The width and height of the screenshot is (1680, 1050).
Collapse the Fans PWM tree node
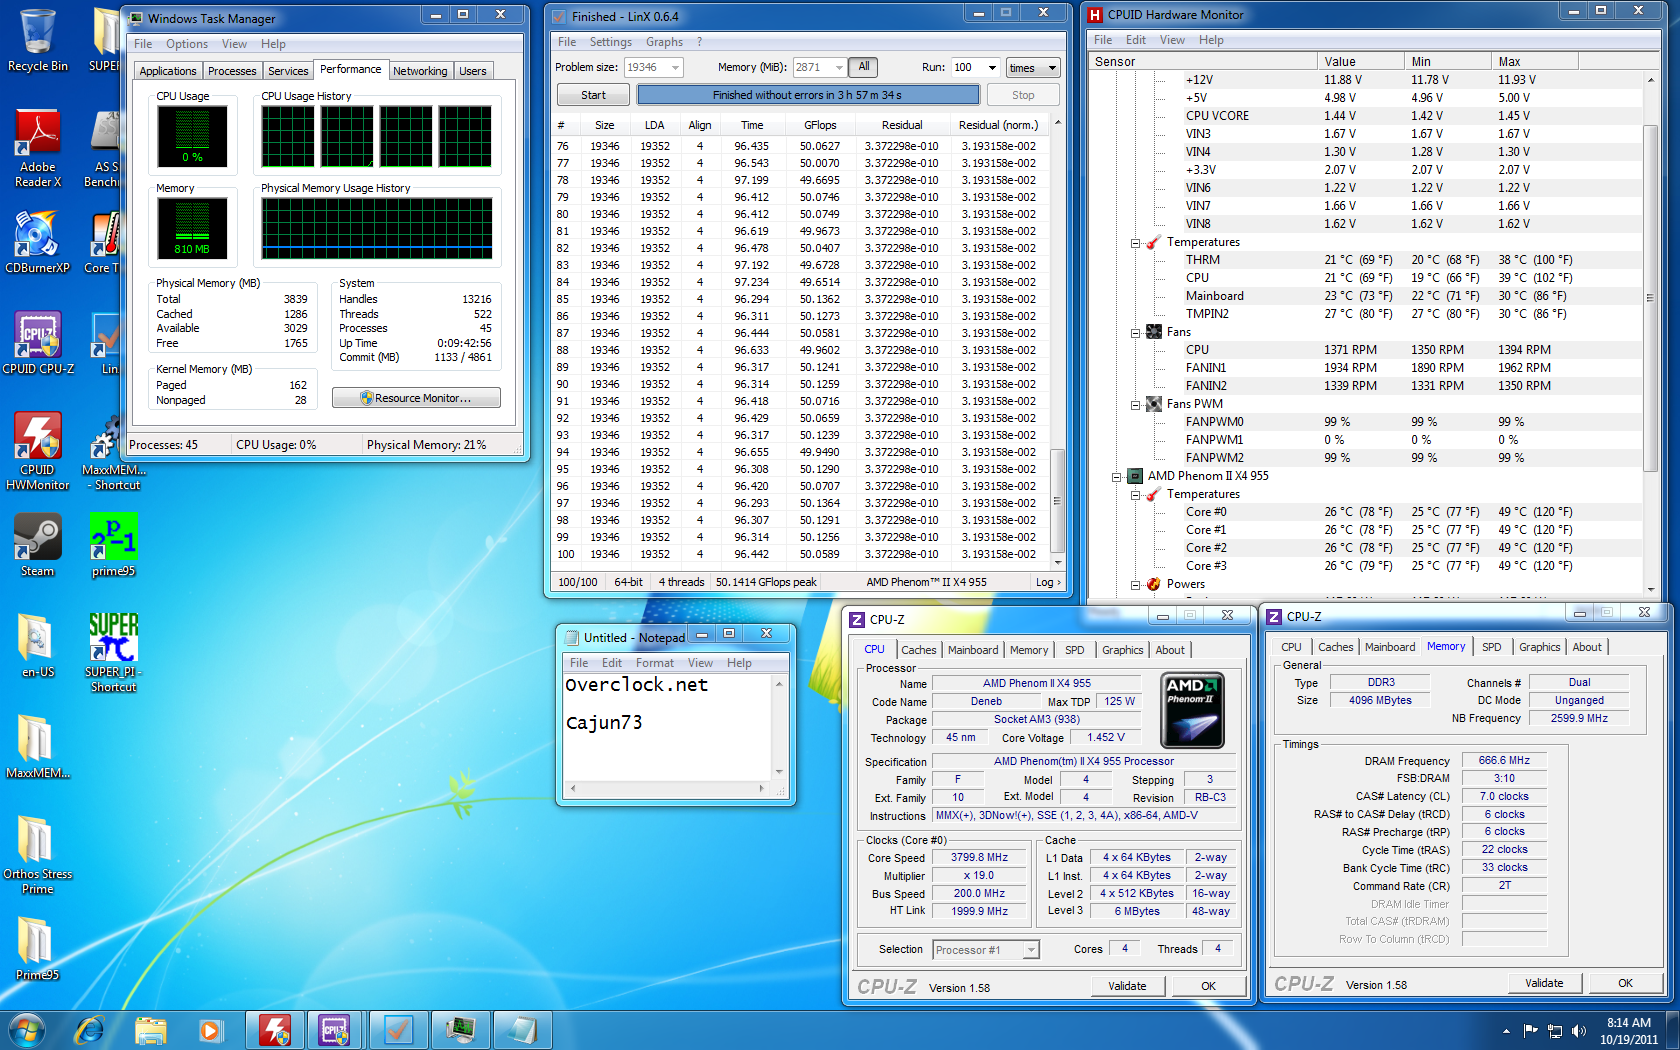[1135, 404]
